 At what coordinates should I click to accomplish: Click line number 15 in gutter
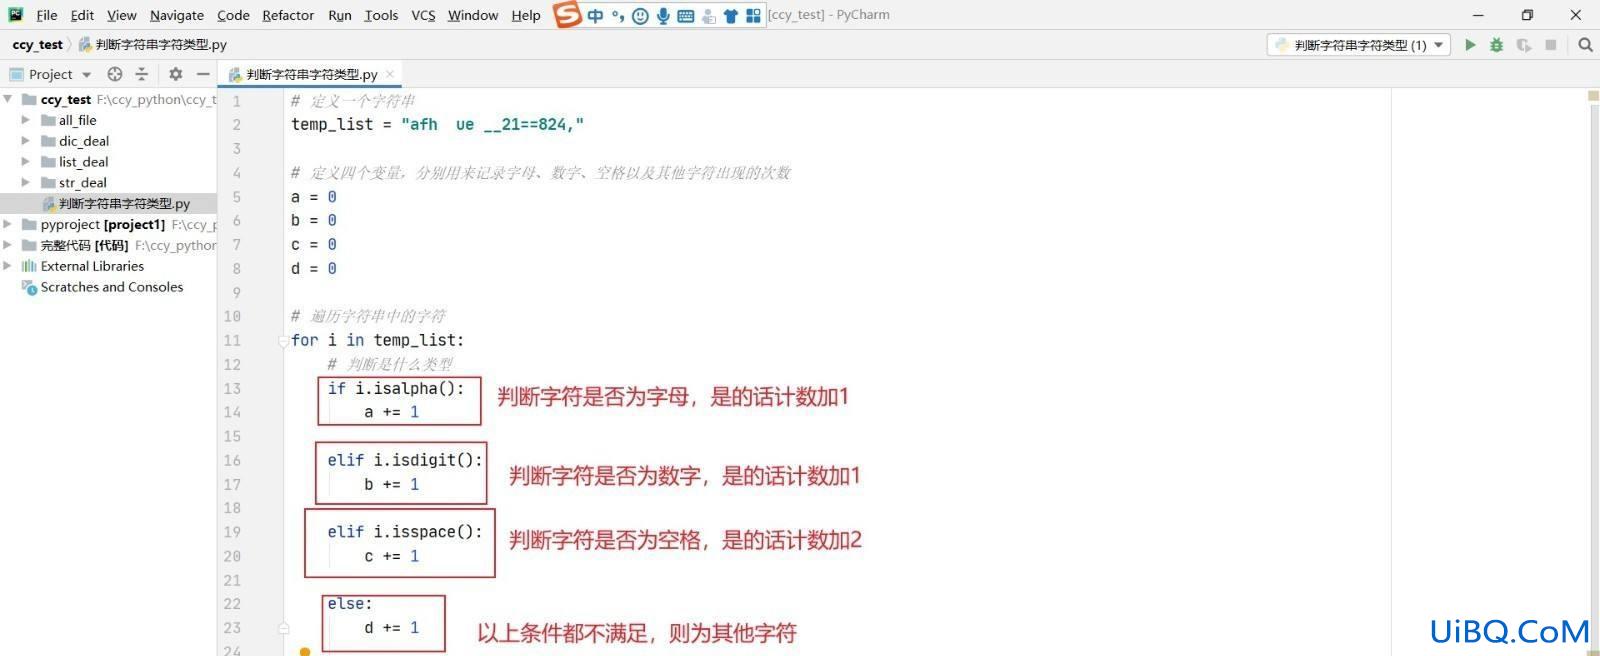(x=232, y=436)
